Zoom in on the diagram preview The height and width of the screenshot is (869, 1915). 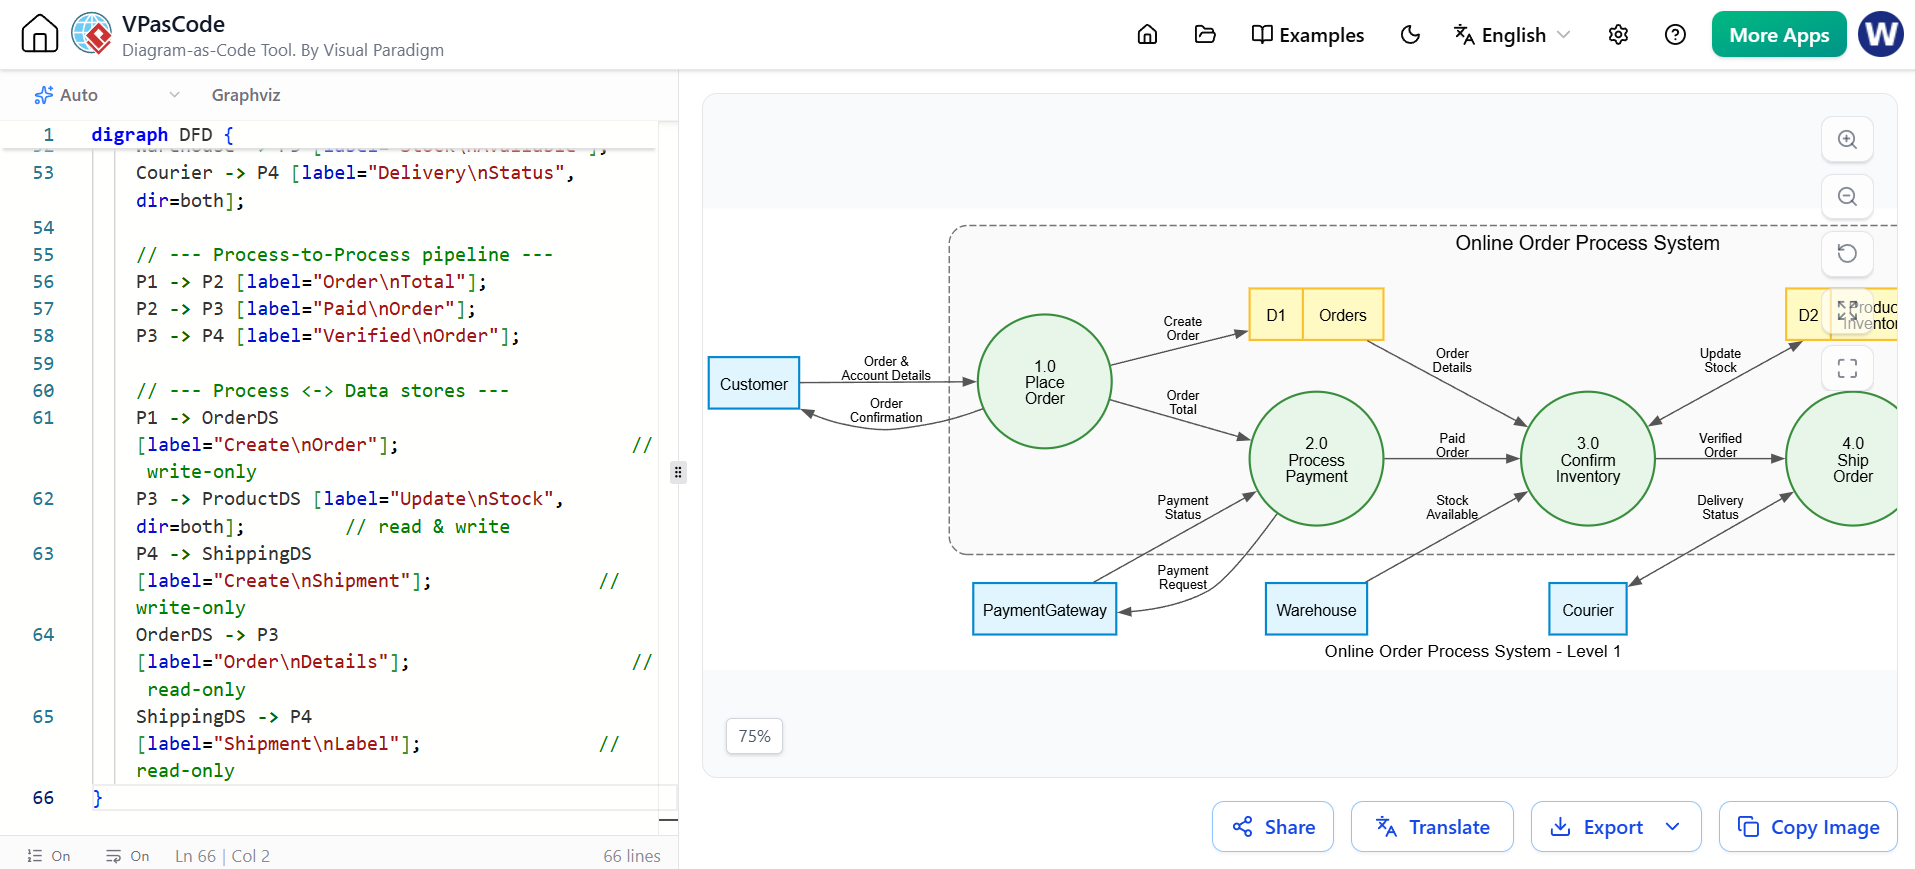coord(1847,140)
